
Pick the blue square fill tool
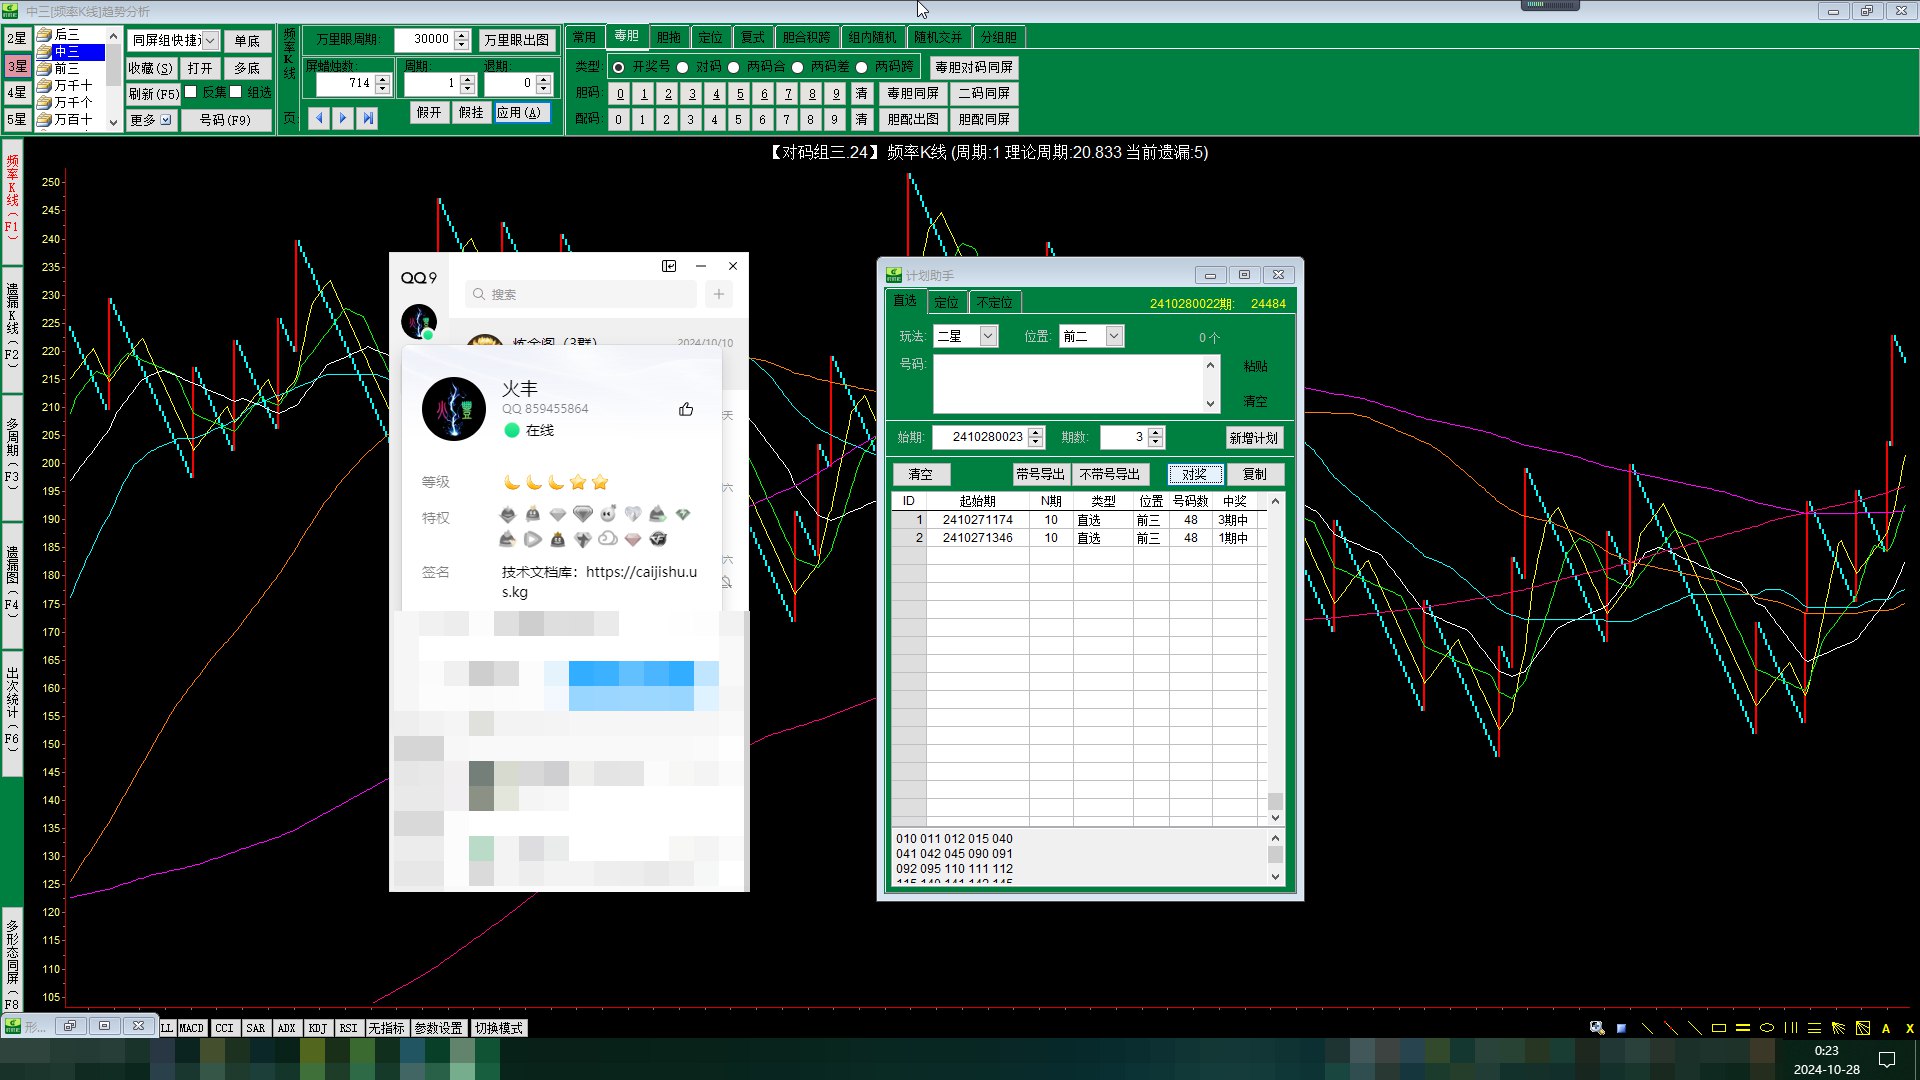pyautogui.click(x=1621, y=1028)
